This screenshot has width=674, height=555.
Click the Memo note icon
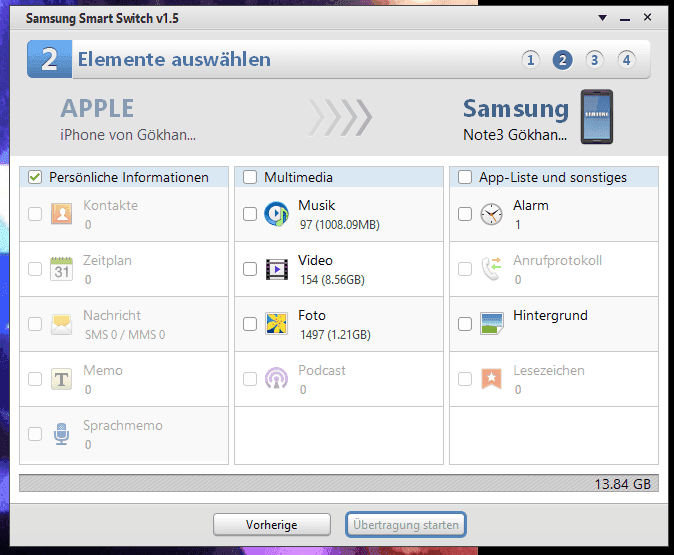(61, 379)
